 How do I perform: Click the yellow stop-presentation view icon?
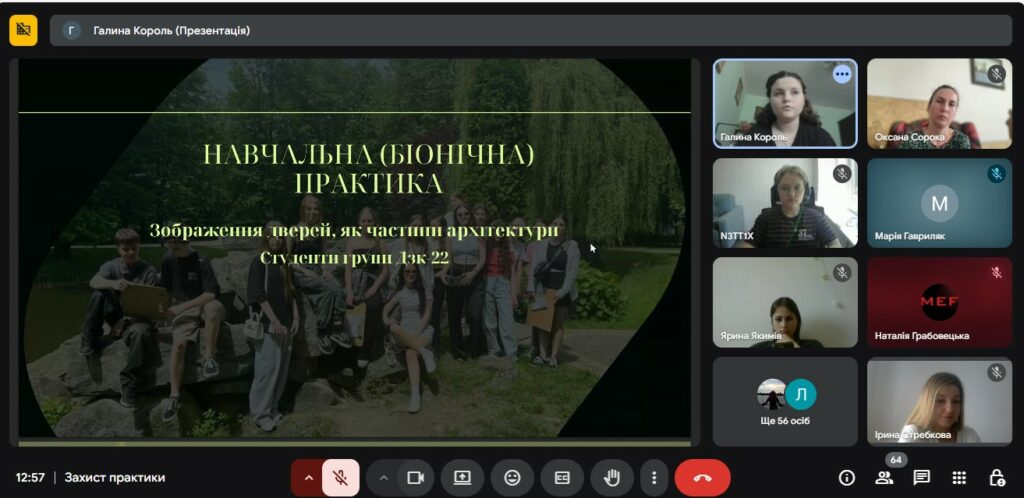(24, 29)
